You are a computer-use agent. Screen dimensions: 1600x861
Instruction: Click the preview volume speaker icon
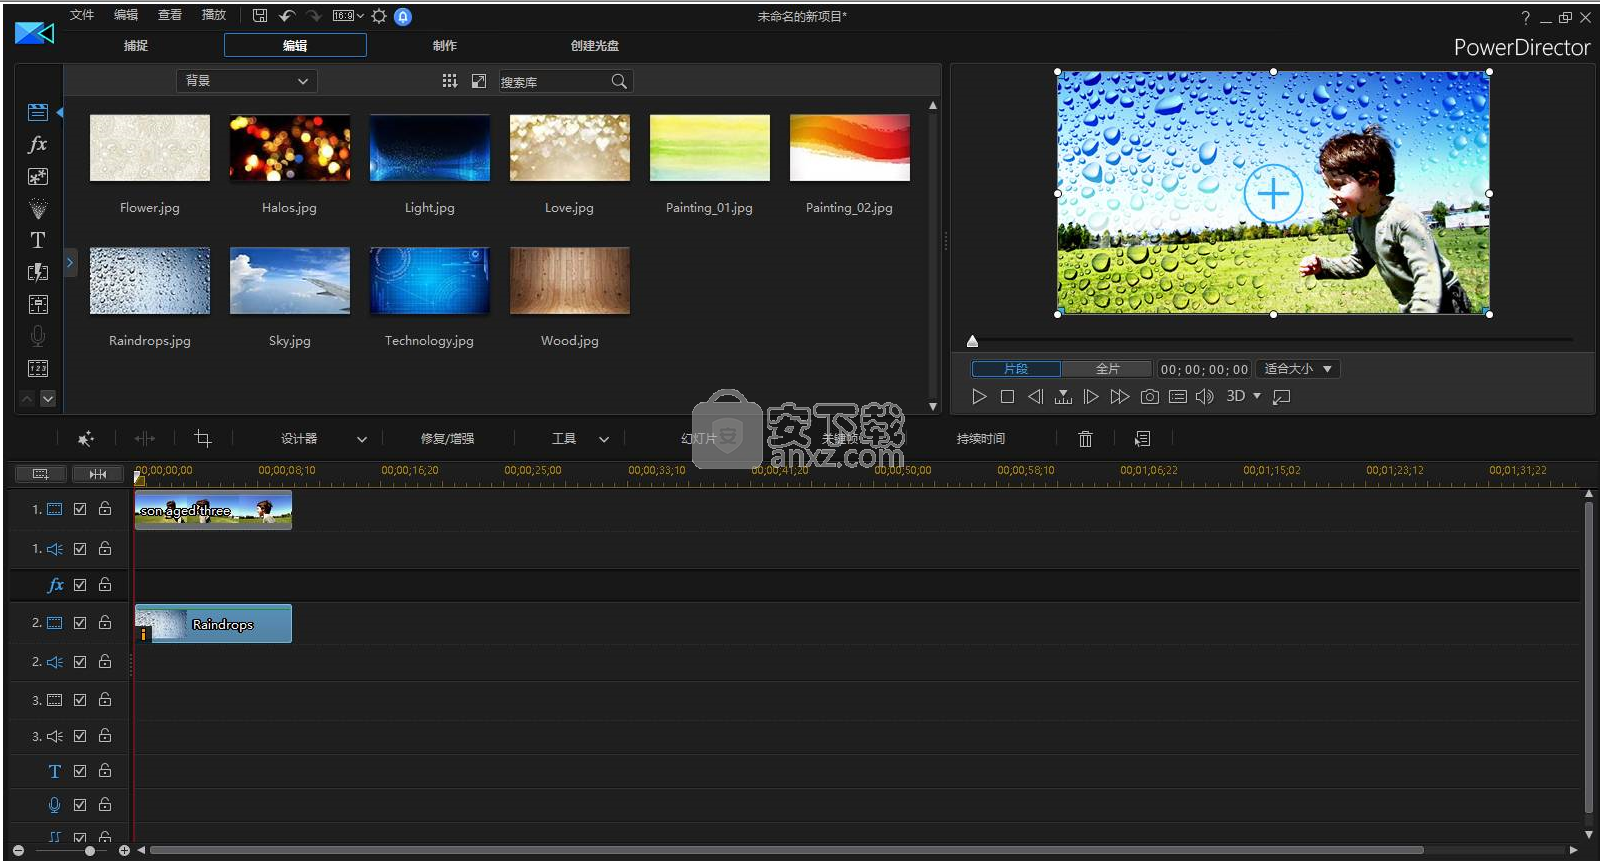point(1205,397)
